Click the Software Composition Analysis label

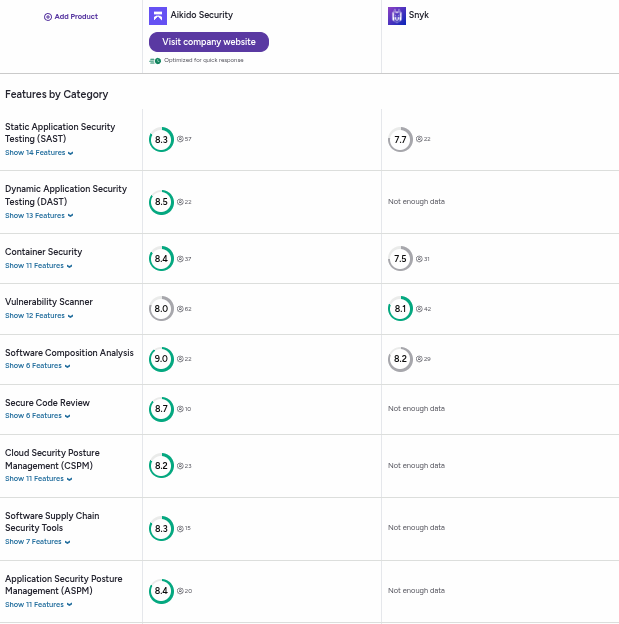pos(69,353)
